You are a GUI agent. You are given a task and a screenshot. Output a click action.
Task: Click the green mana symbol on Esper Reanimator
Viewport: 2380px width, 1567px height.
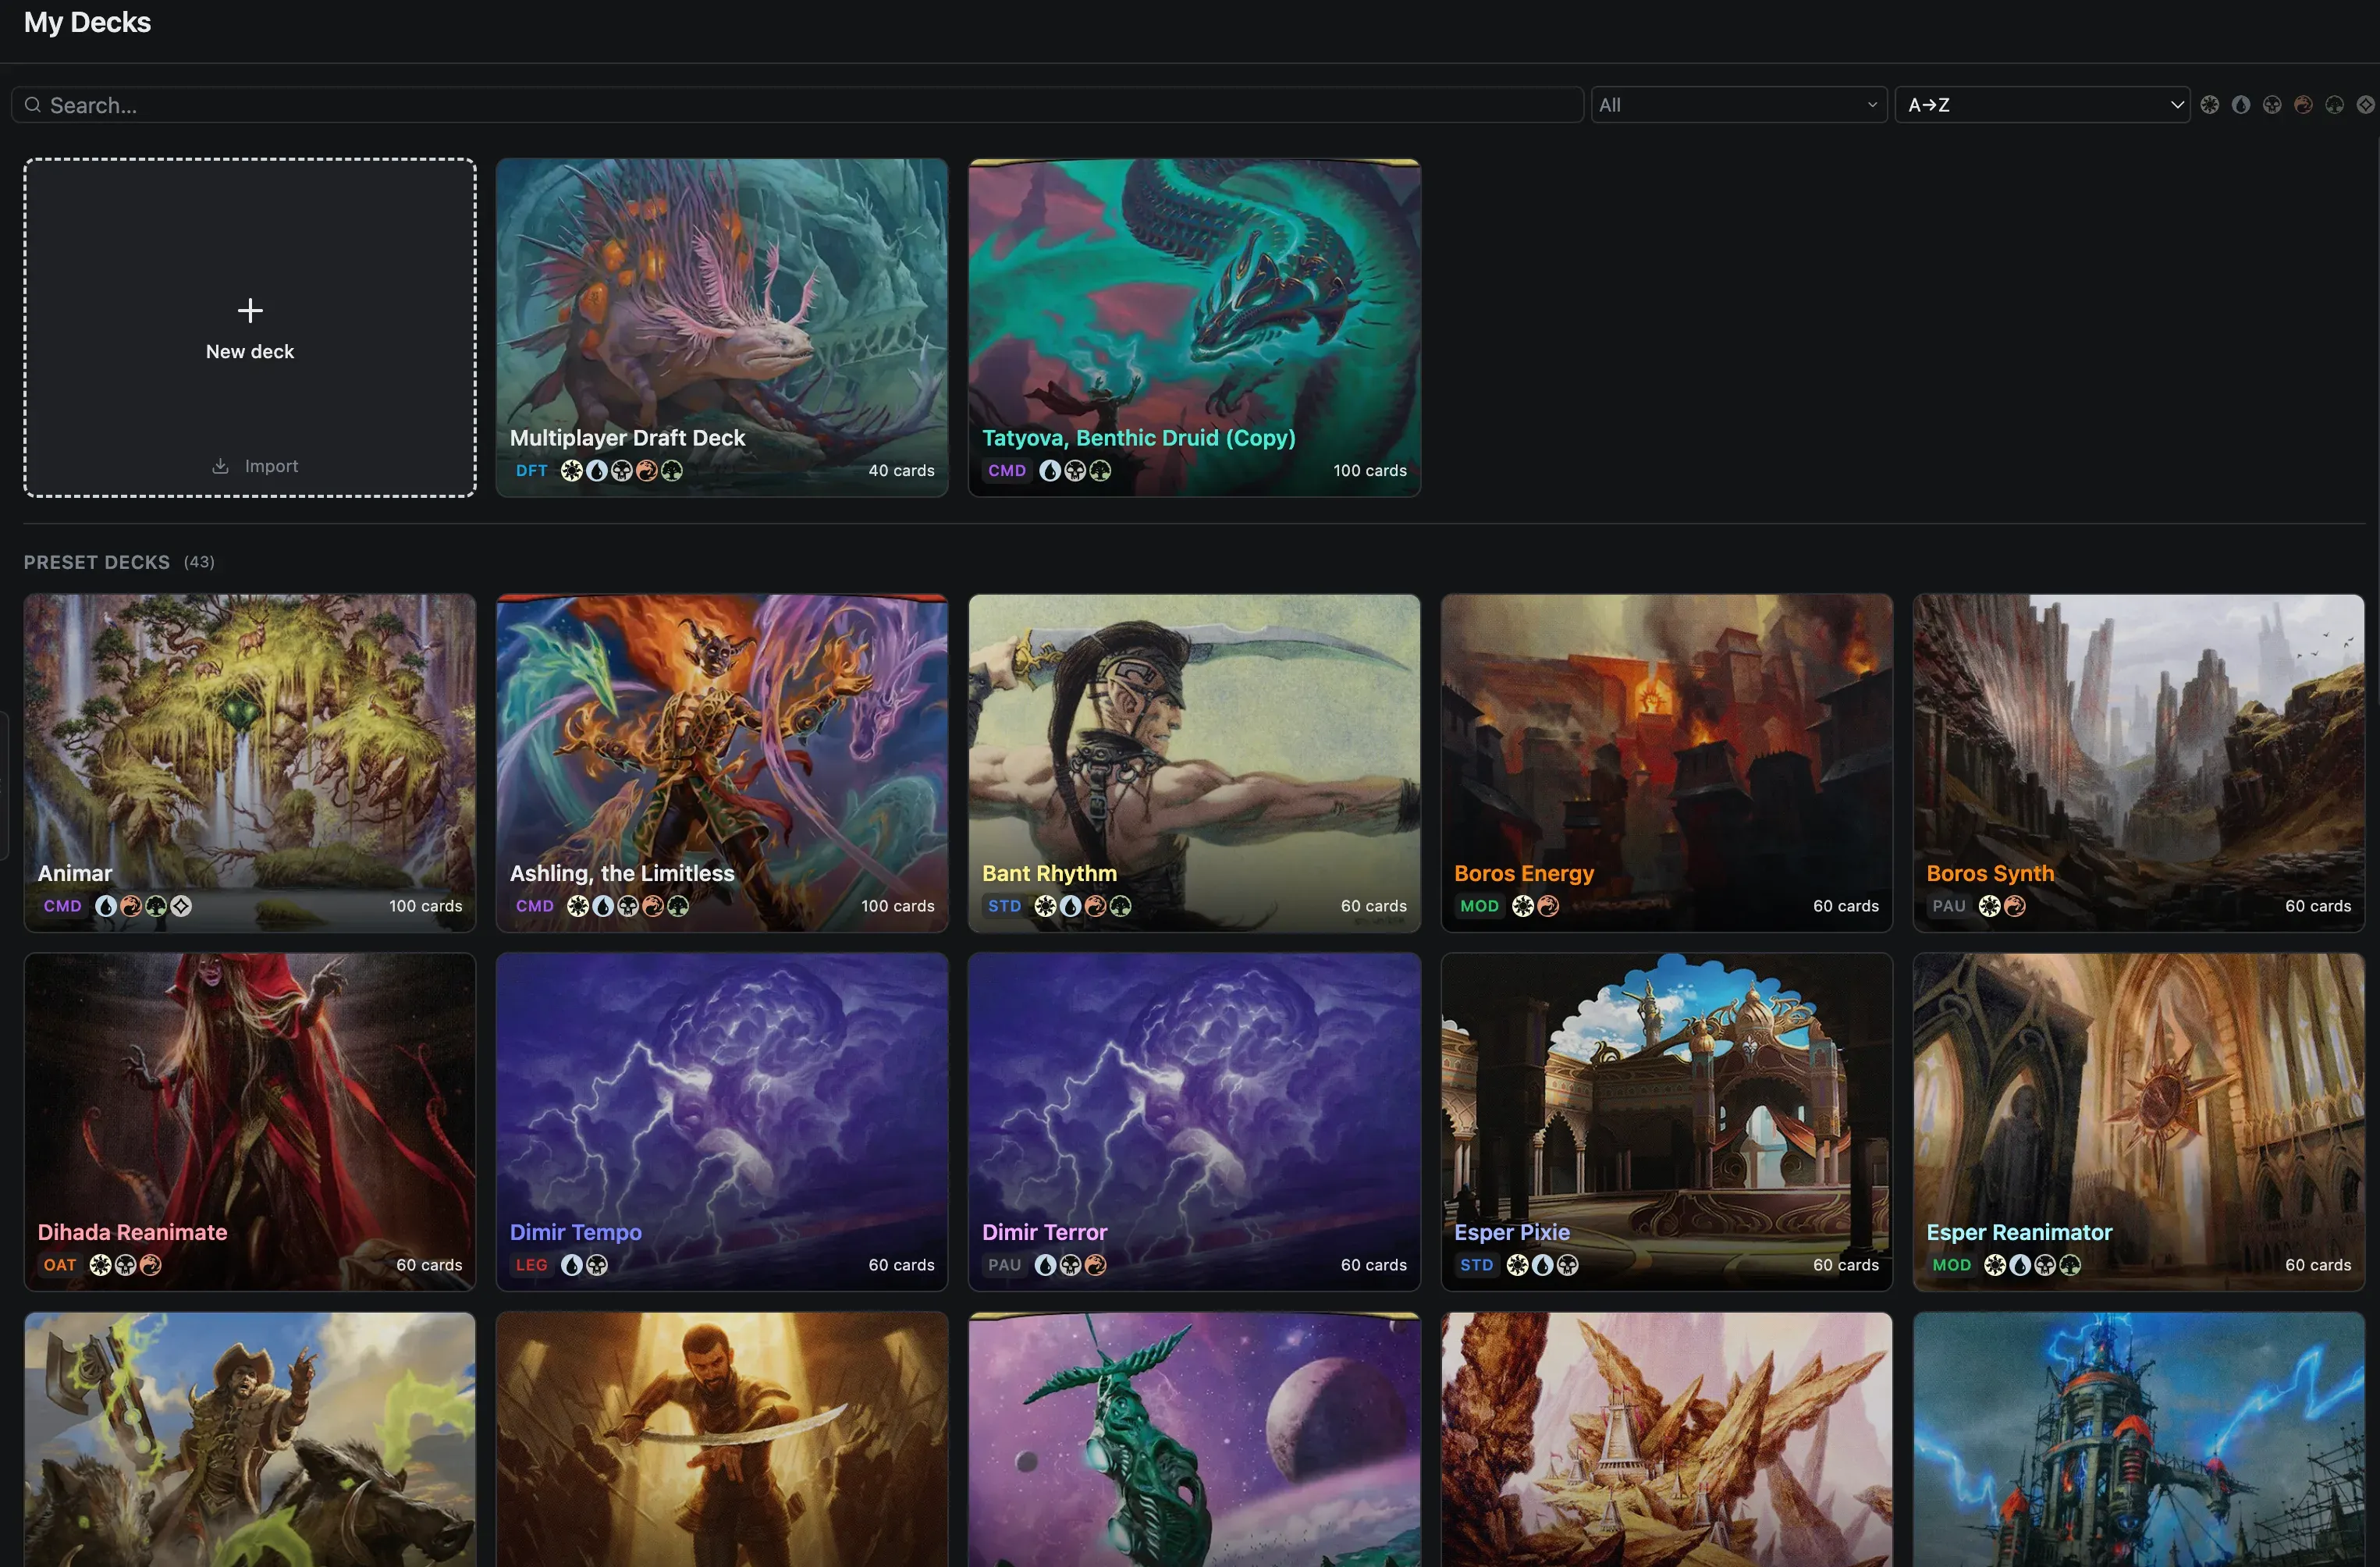click(2069, 1265)
